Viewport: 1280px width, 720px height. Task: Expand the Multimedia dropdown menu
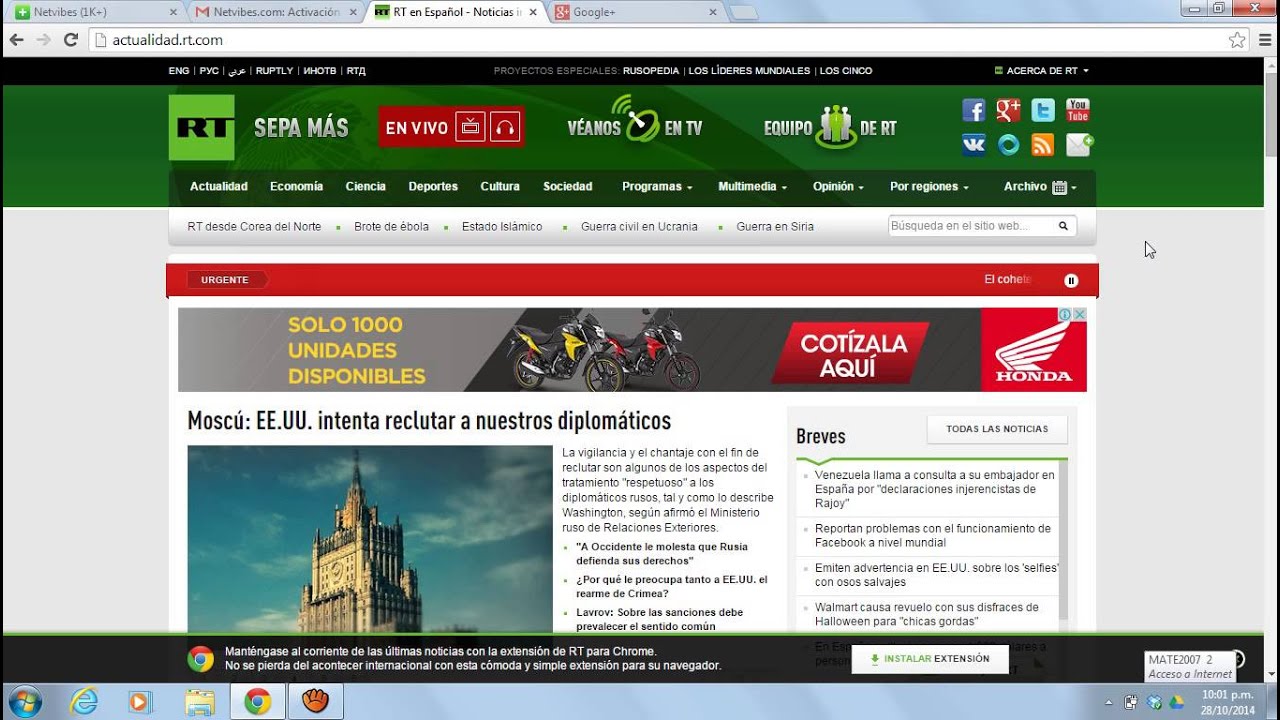(x=752, y=186)
